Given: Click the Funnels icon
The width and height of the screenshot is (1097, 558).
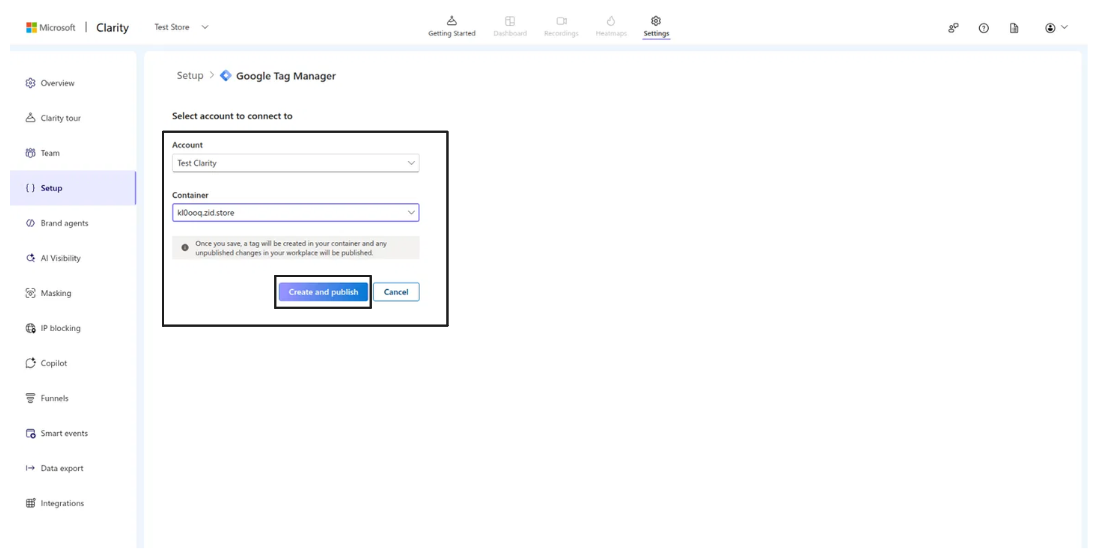Looking at the screenshot, I should [30, 398].
